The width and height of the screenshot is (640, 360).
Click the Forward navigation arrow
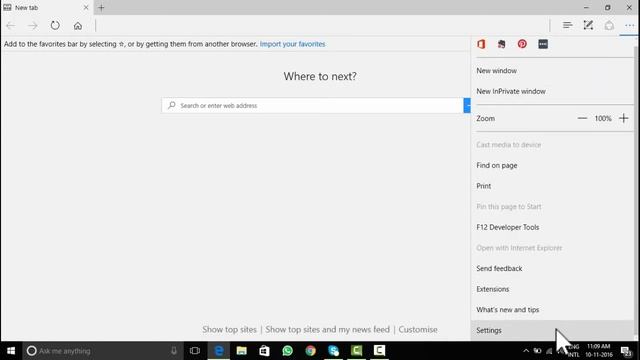[33, 26]
